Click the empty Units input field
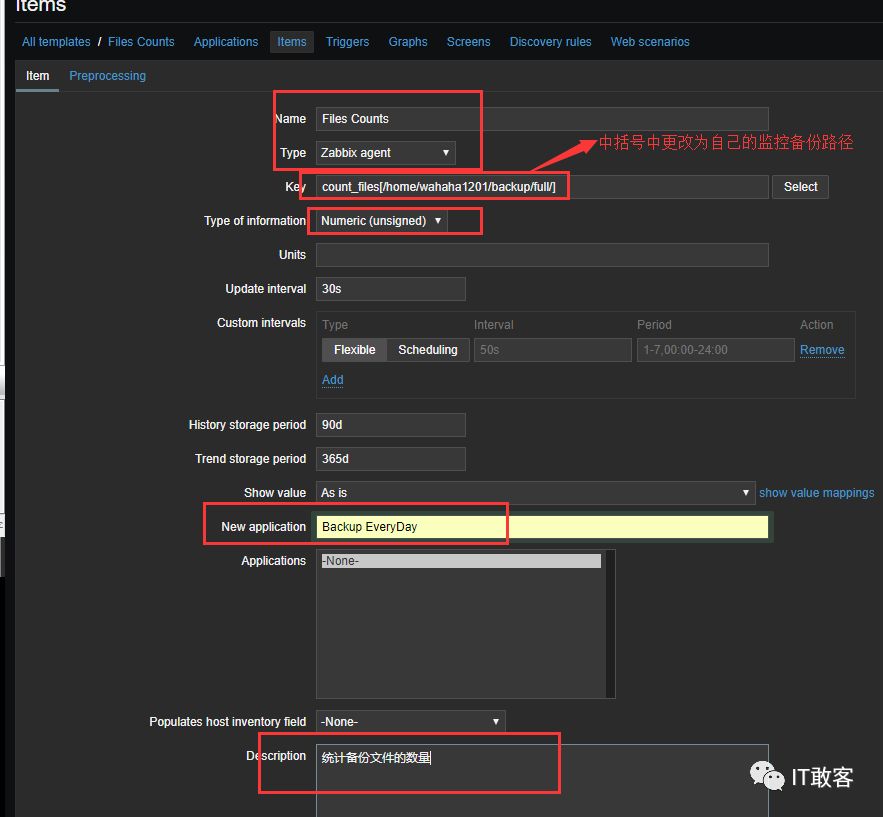This screenshot has width=883, height=817. pyautogui.click(x=542, y=255)
